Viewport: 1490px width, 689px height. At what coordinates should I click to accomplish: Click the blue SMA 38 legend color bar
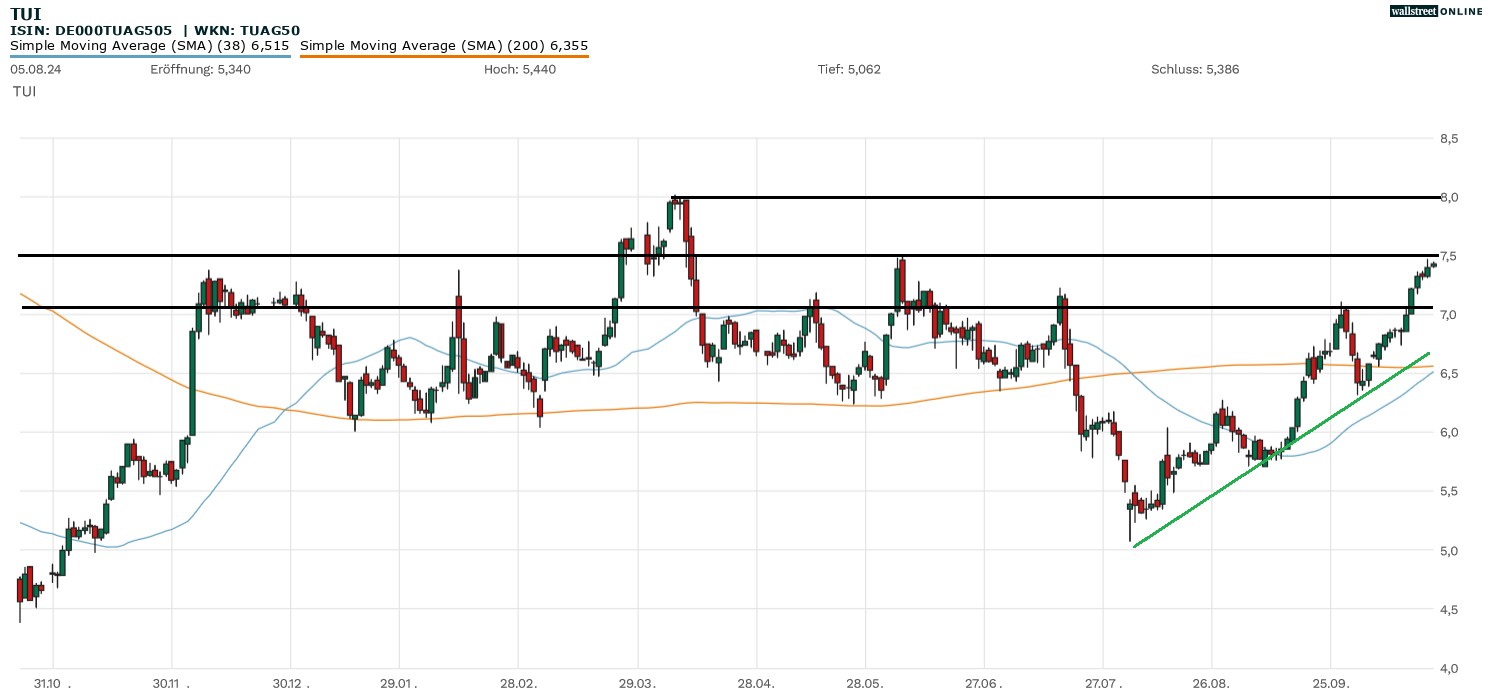(x=150, y=56)
